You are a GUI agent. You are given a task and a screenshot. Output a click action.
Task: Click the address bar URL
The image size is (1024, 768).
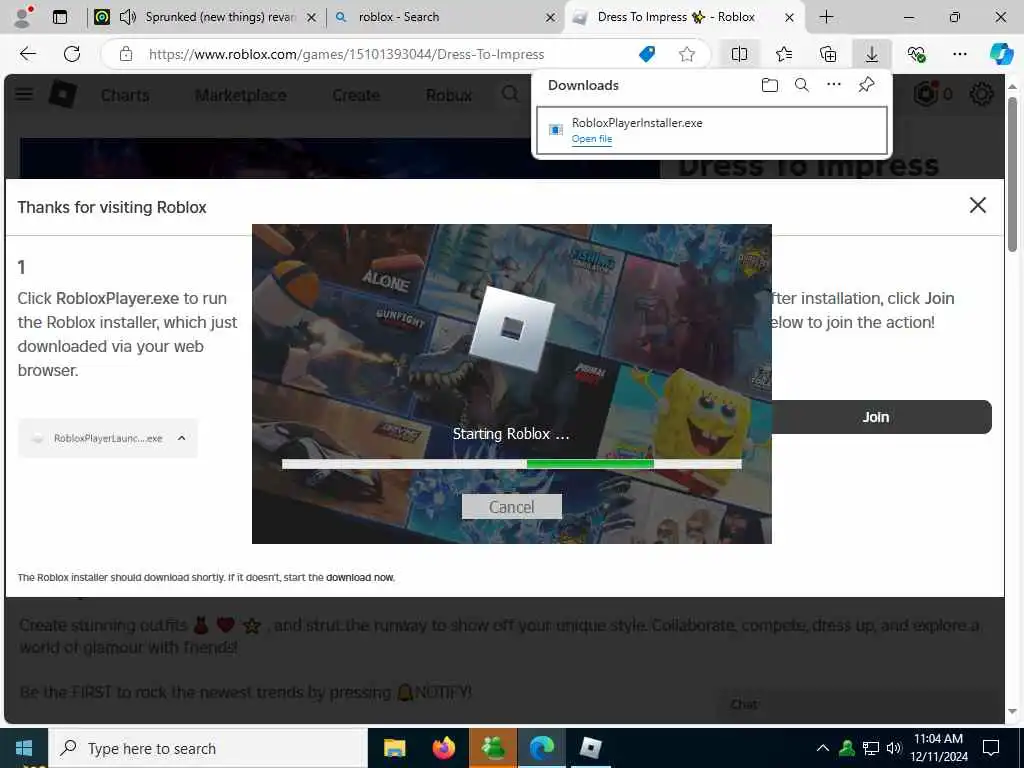tap(346, 54)
